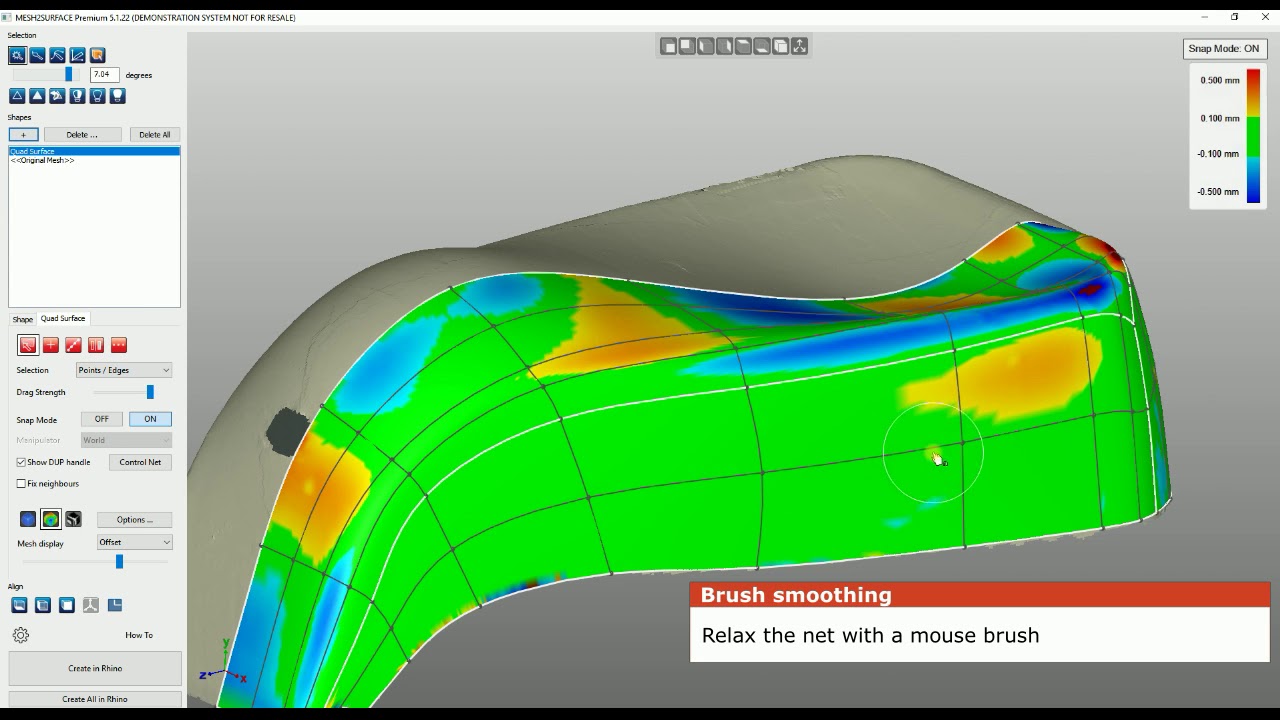Select the third Selection tool icon
The image size is (1280, 720).
tap(57, 55)
